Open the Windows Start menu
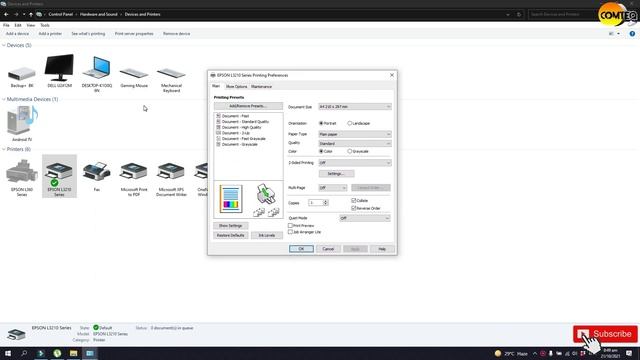The image size is (640, 360). click(8, 353)
